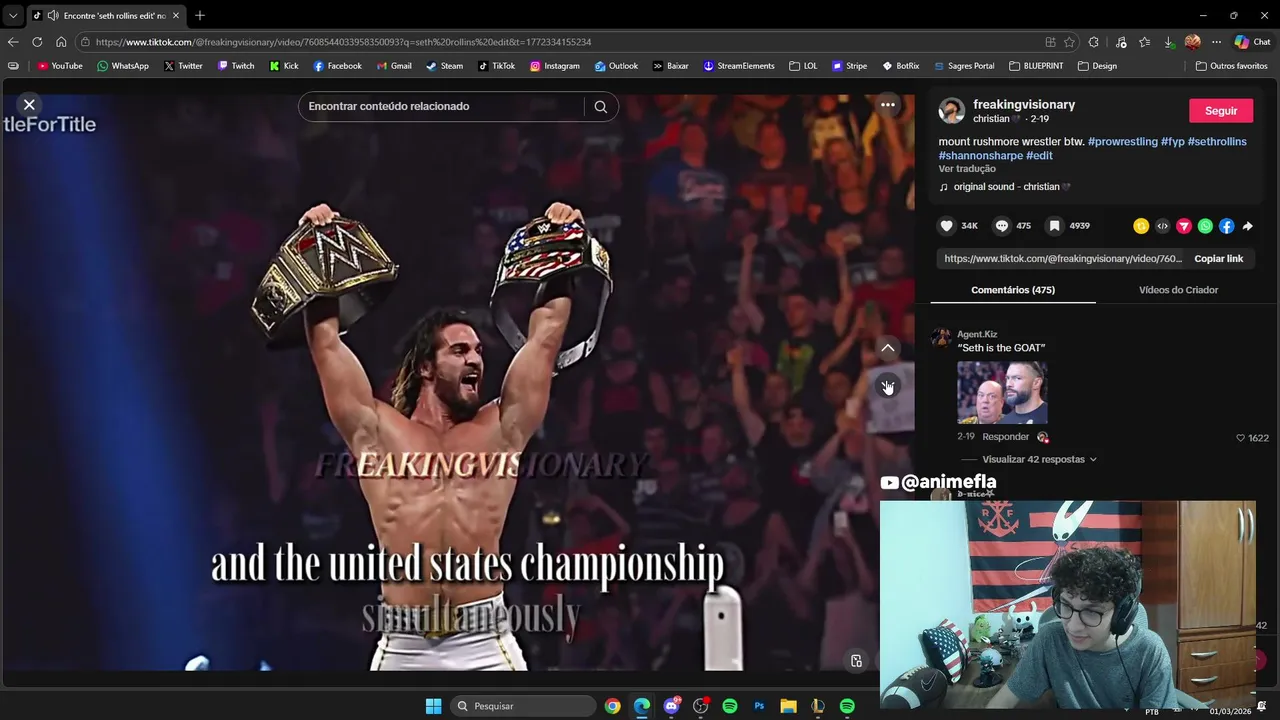The width and height of the screenshot is (1280, 720).
Task: Click the browser address bar URL
Action: click(x=343, y=42)
